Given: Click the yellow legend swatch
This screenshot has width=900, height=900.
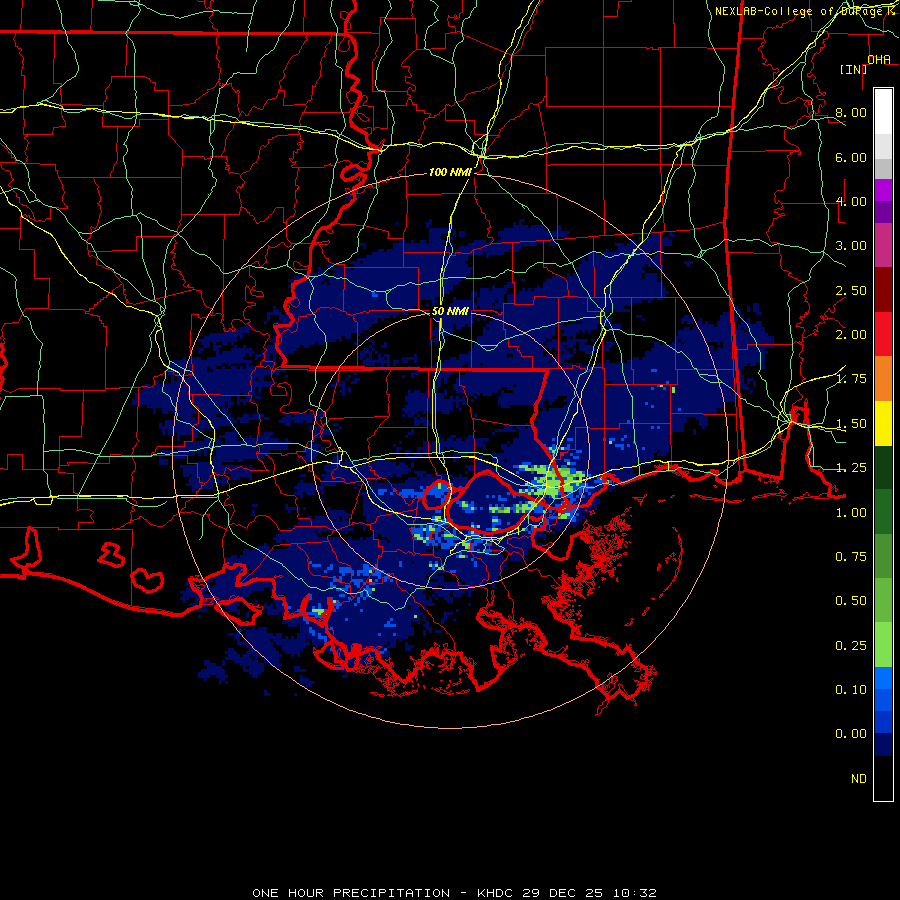Looking at the screenshot, I should point(883,422).
